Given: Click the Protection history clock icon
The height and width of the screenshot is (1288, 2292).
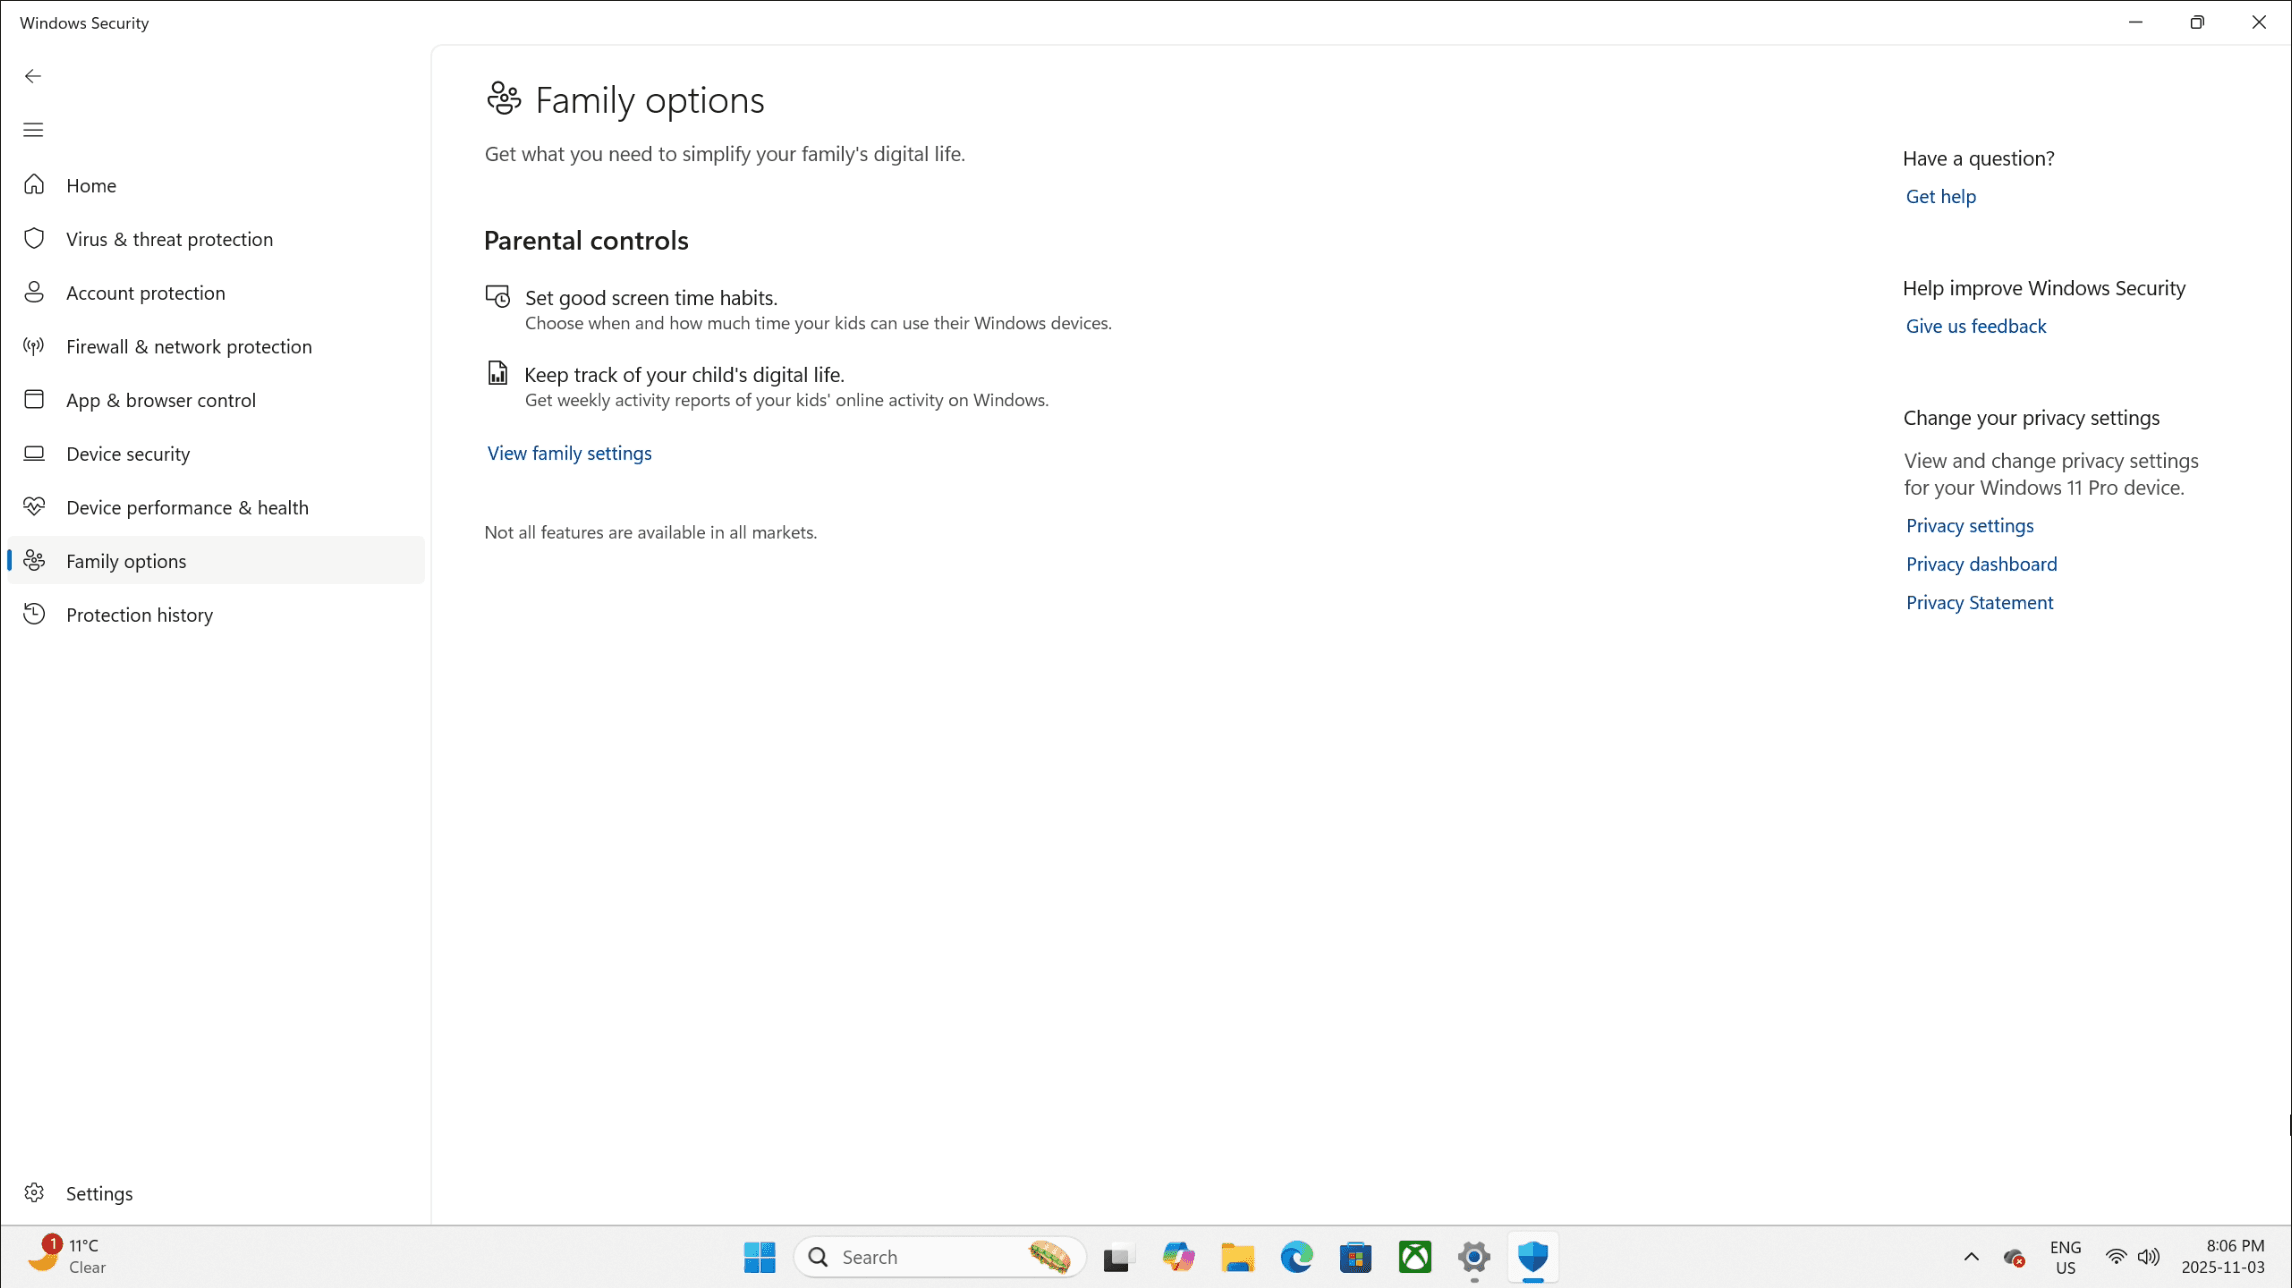Looking at the screenshot, I should click(34, 614).
